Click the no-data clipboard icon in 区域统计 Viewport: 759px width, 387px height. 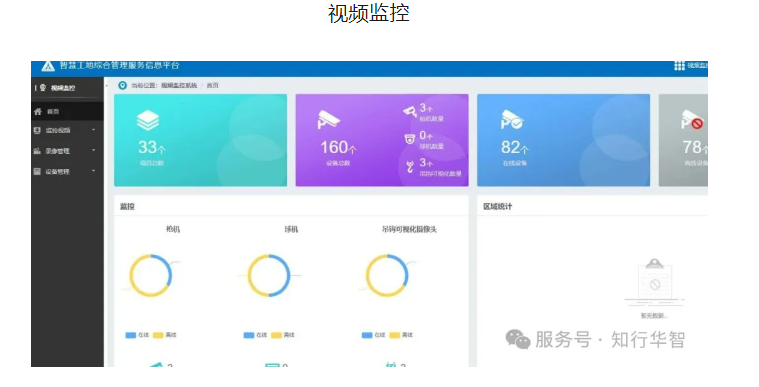point(654,282)
